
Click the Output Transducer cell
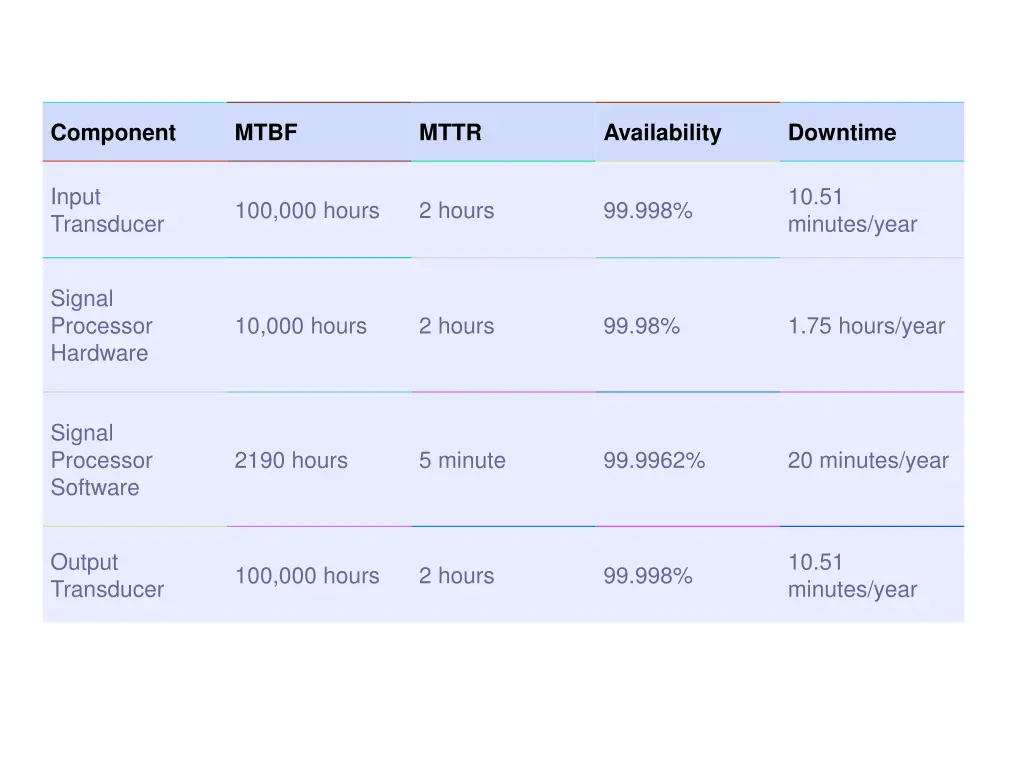[x=135, y=575]
